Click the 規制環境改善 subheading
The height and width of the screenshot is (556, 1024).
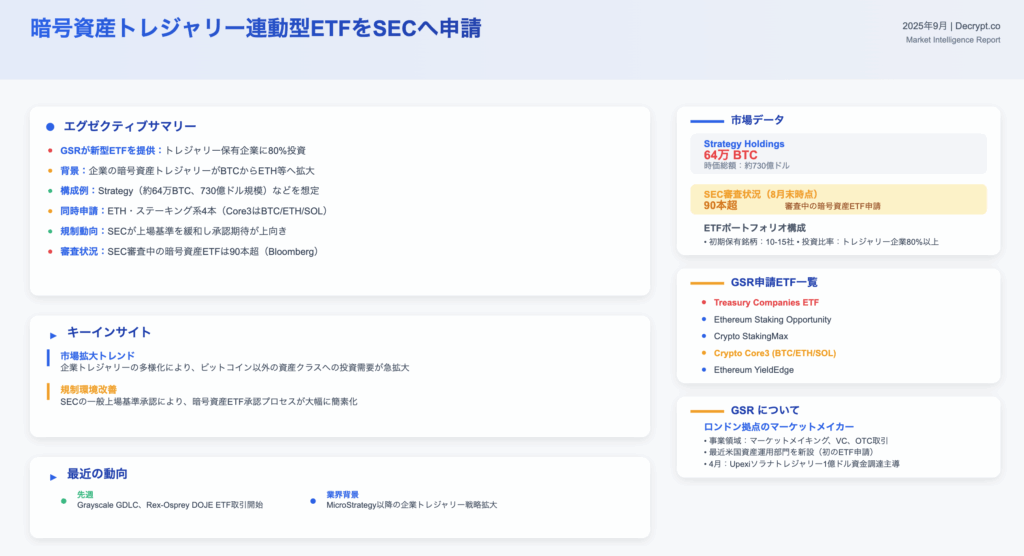(88, 389)
